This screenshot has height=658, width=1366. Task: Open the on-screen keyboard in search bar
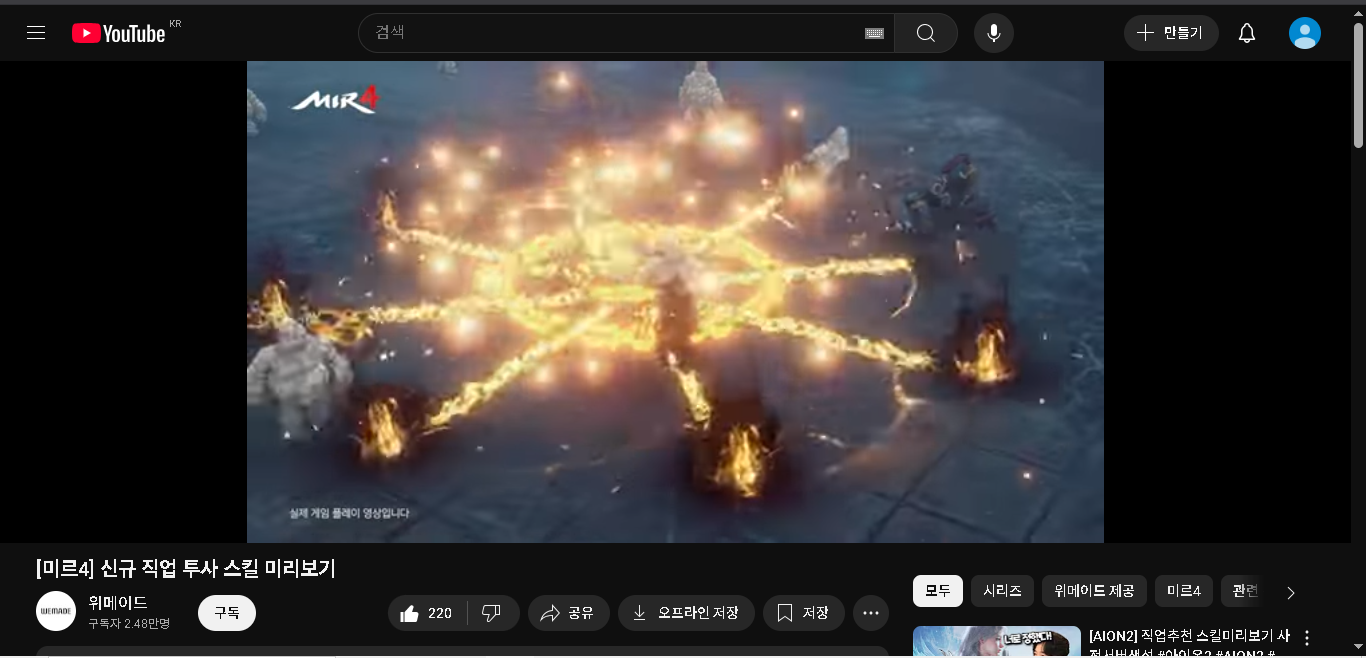pyautogui.click(x=874, y=33)
